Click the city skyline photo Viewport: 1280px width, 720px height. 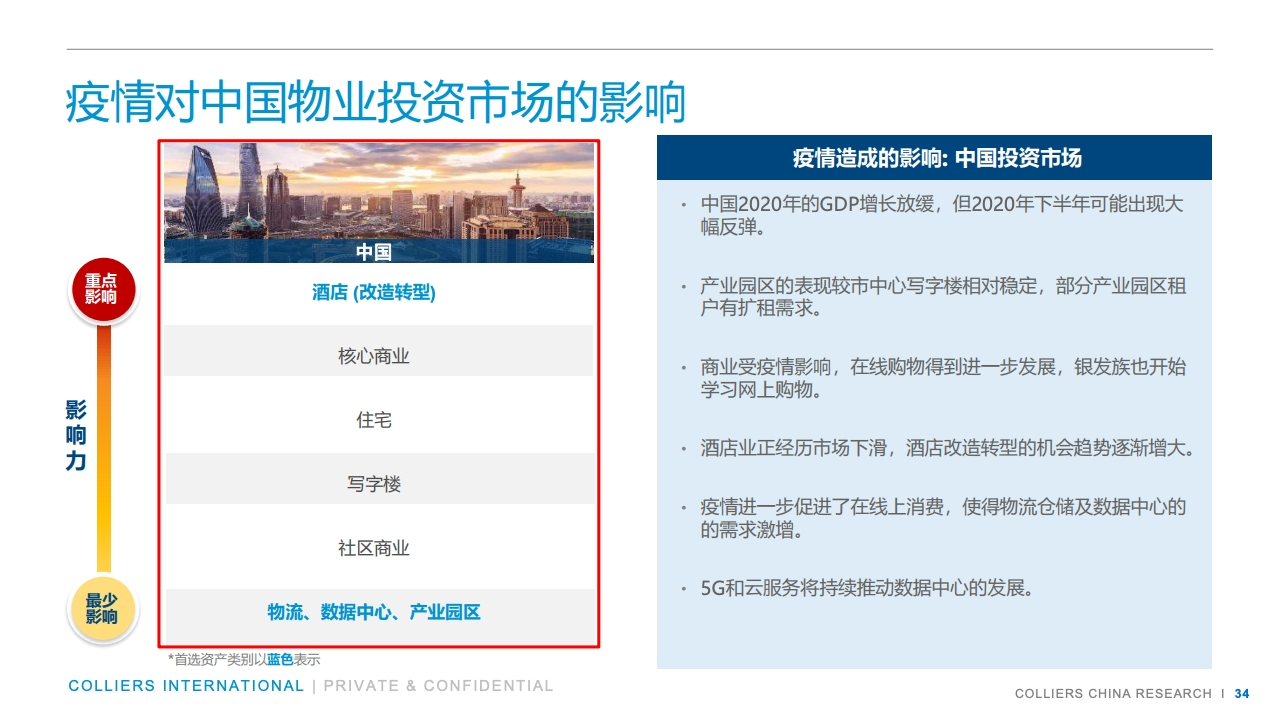tap(379, 203)
